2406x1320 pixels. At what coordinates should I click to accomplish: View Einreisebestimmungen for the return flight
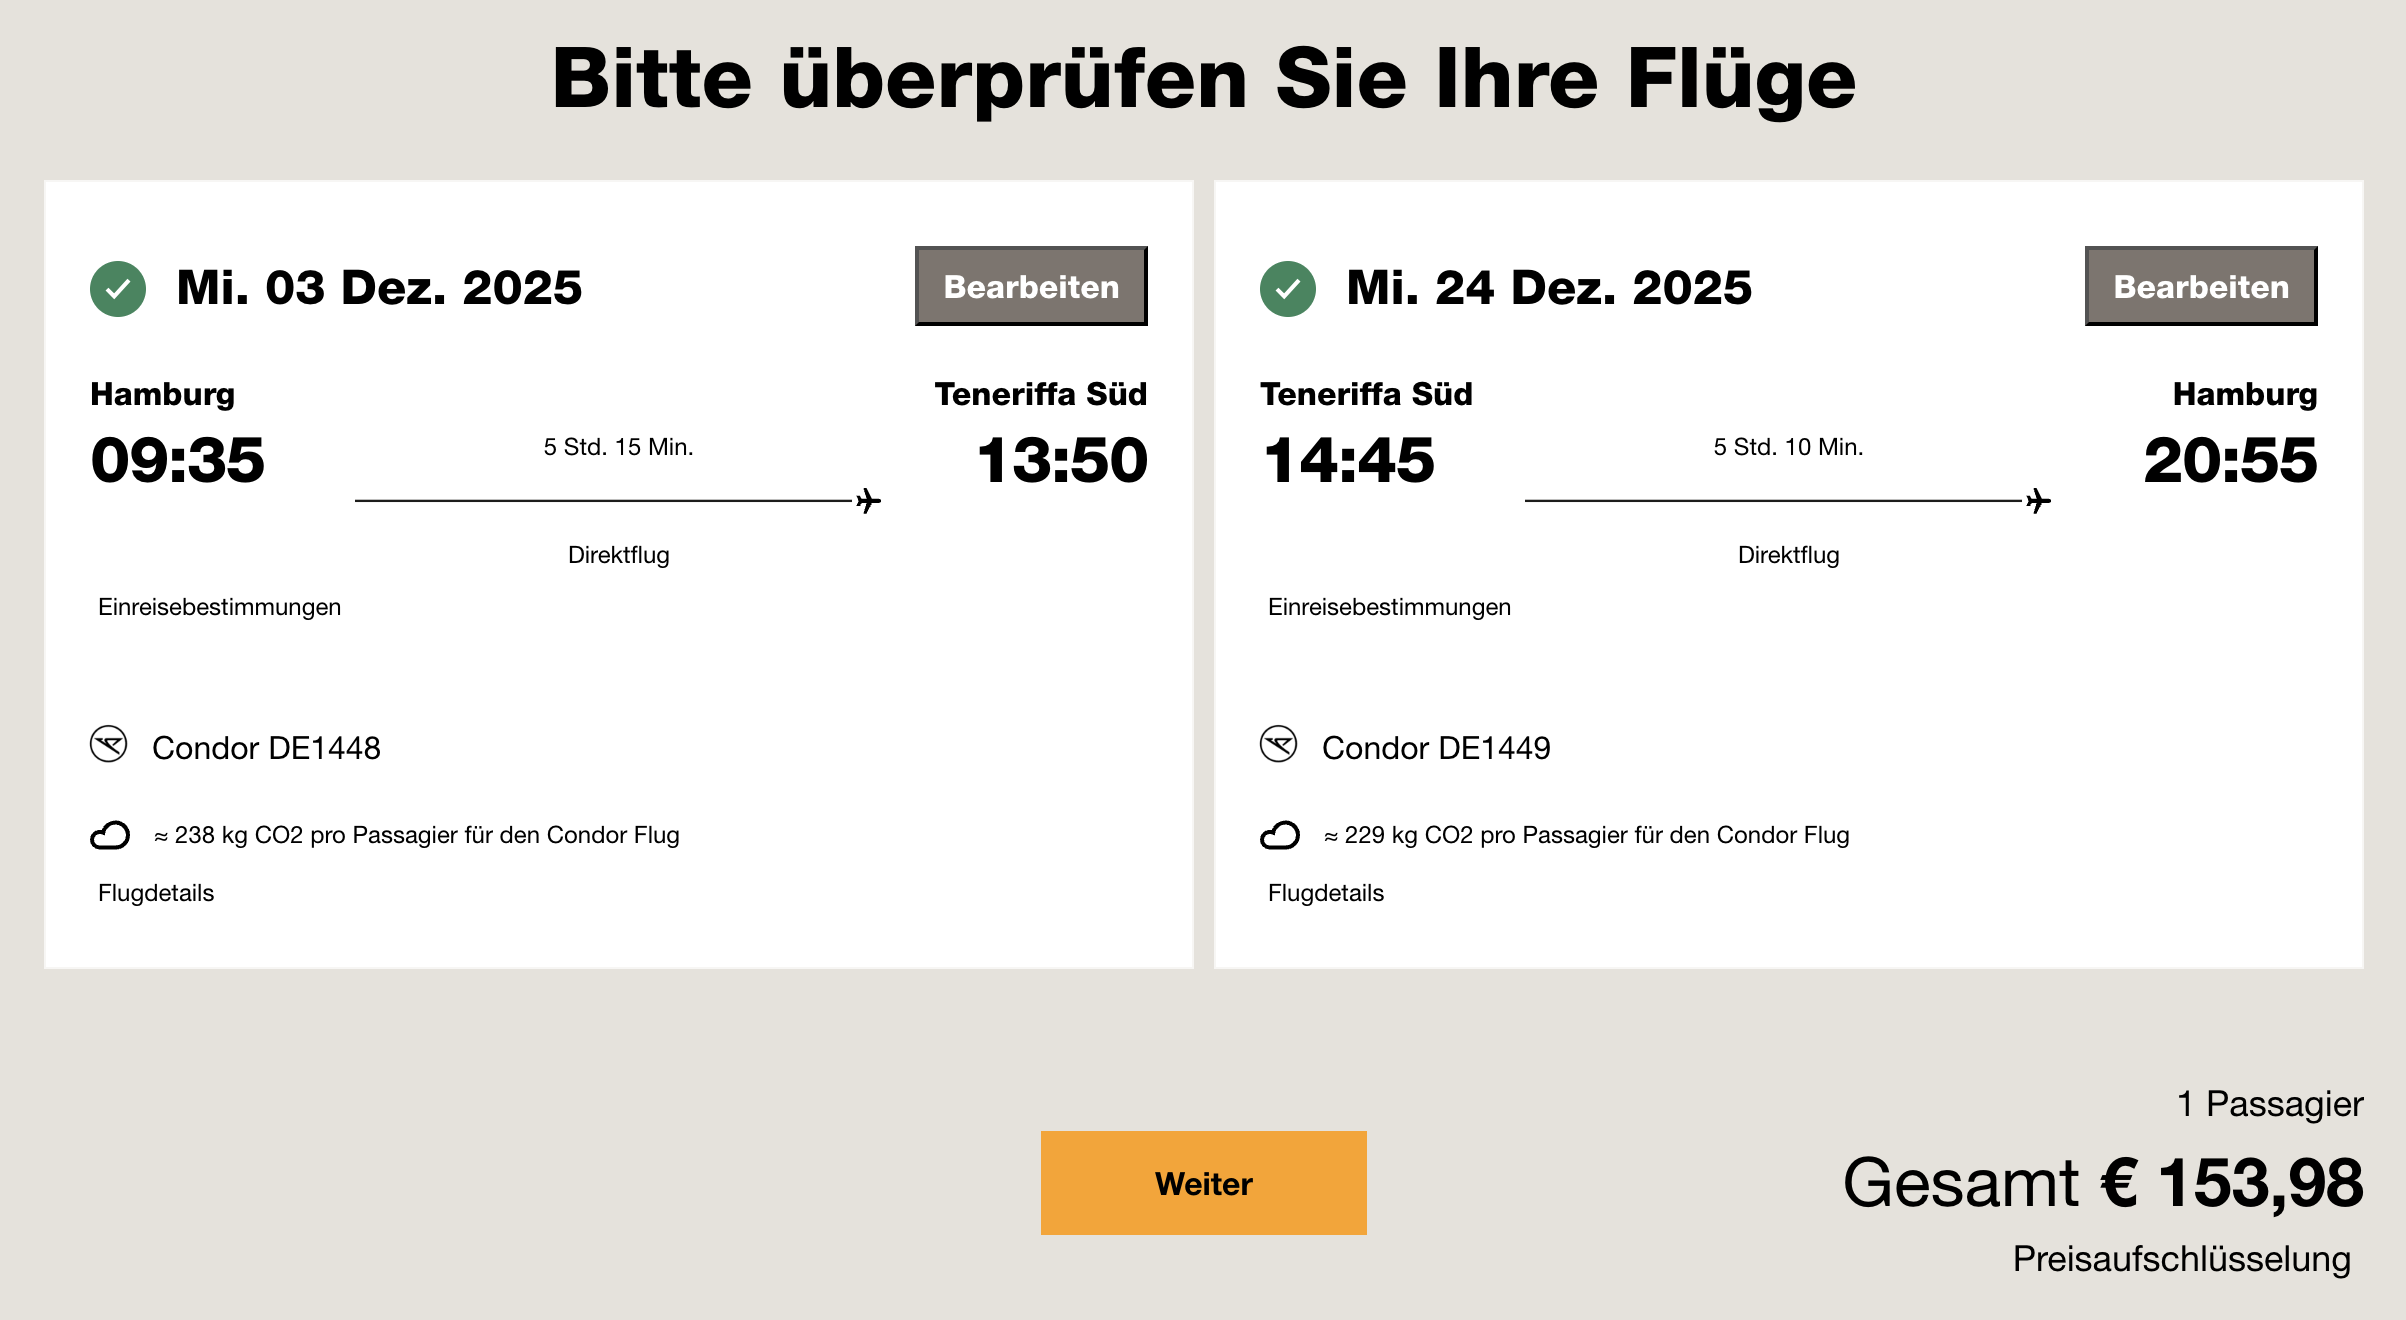1389,607
